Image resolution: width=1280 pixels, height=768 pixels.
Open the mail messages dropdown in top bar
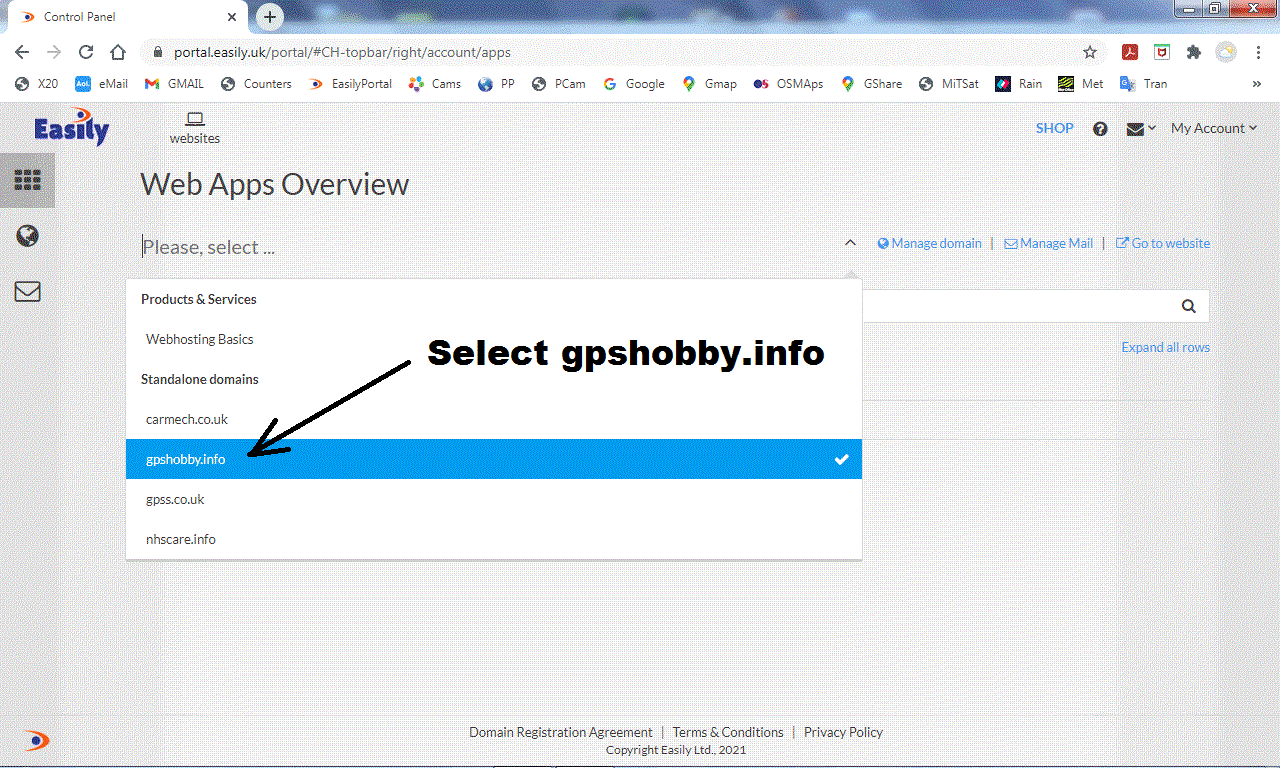pyautogui.click(x=1140, y=129)
